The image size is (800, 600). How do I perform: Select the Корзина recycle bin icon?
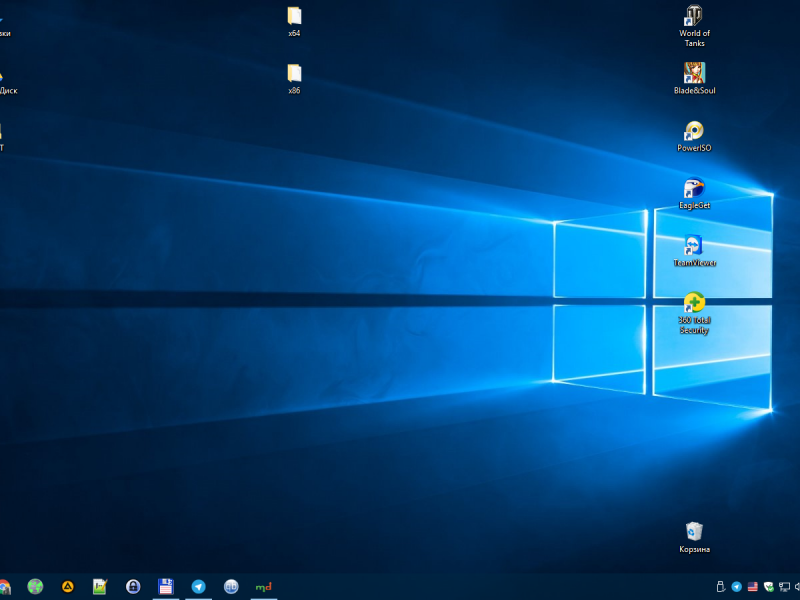tap(694, 537)
